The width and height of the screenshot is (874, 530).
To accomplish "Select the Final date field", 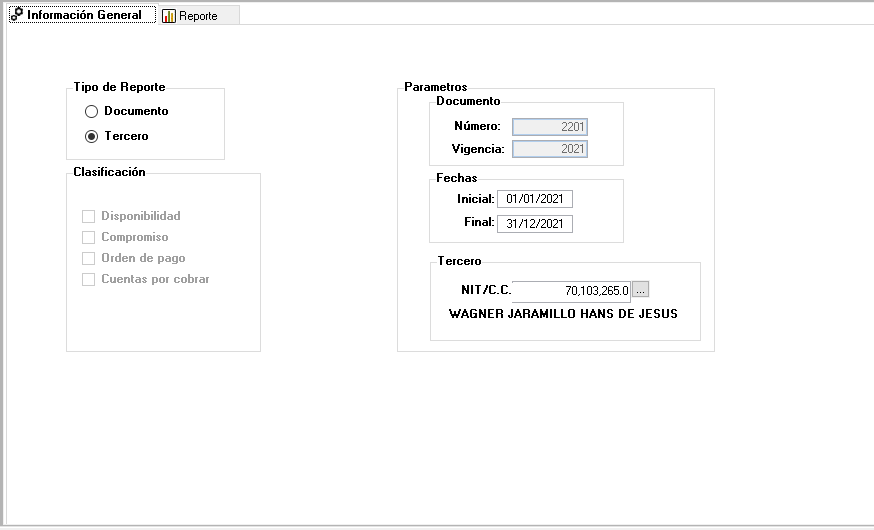I will 534,224.
